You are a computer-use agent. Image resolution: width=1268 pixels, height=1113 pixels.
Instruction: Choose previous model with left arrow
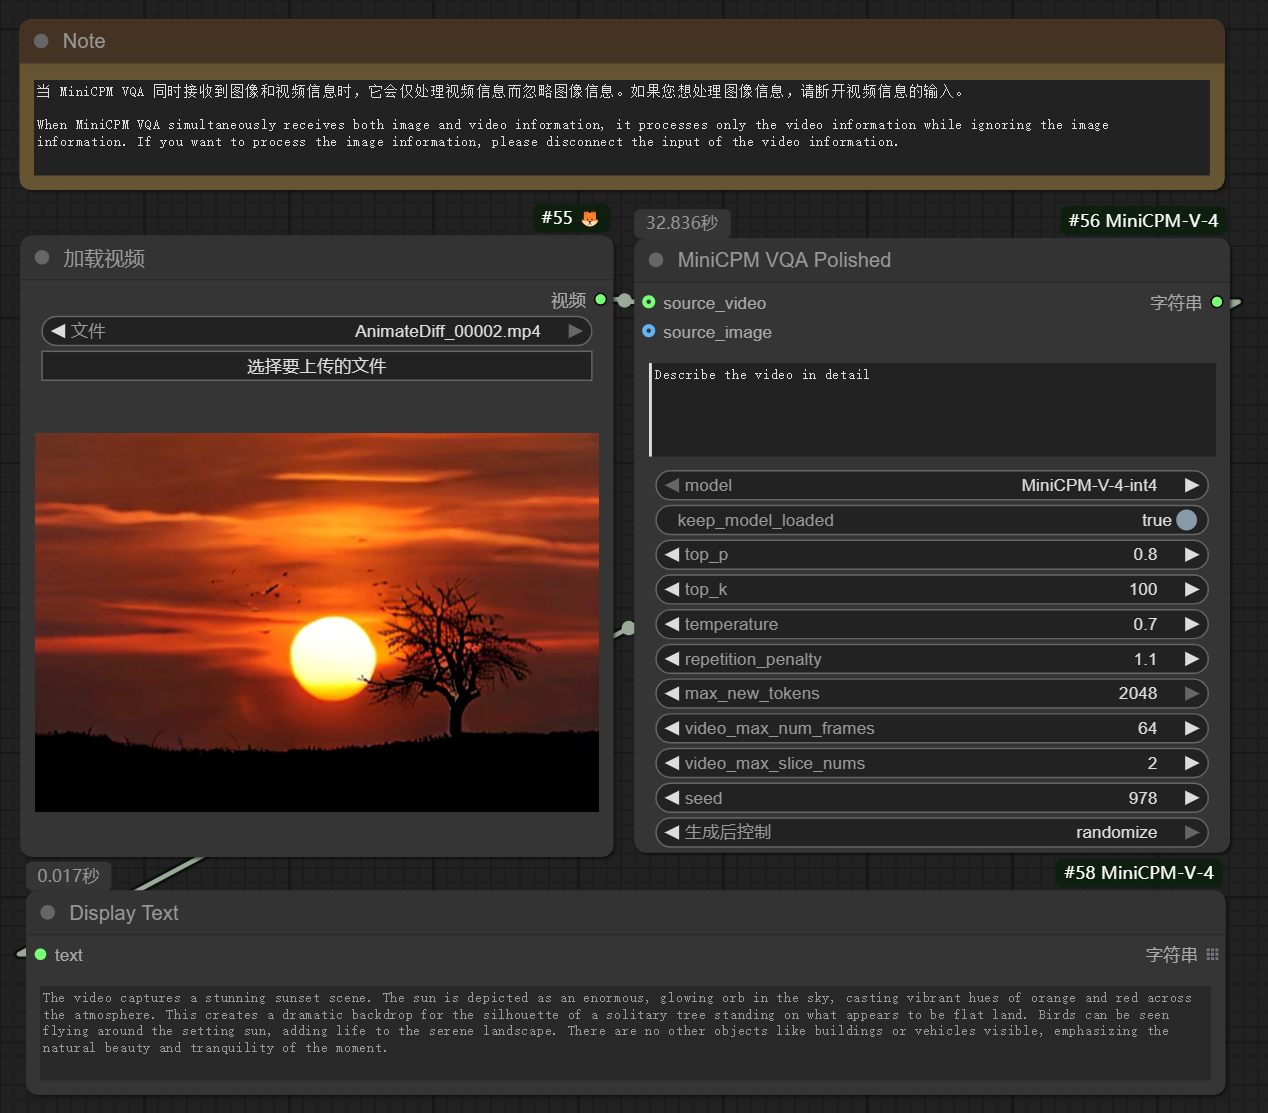672,485
